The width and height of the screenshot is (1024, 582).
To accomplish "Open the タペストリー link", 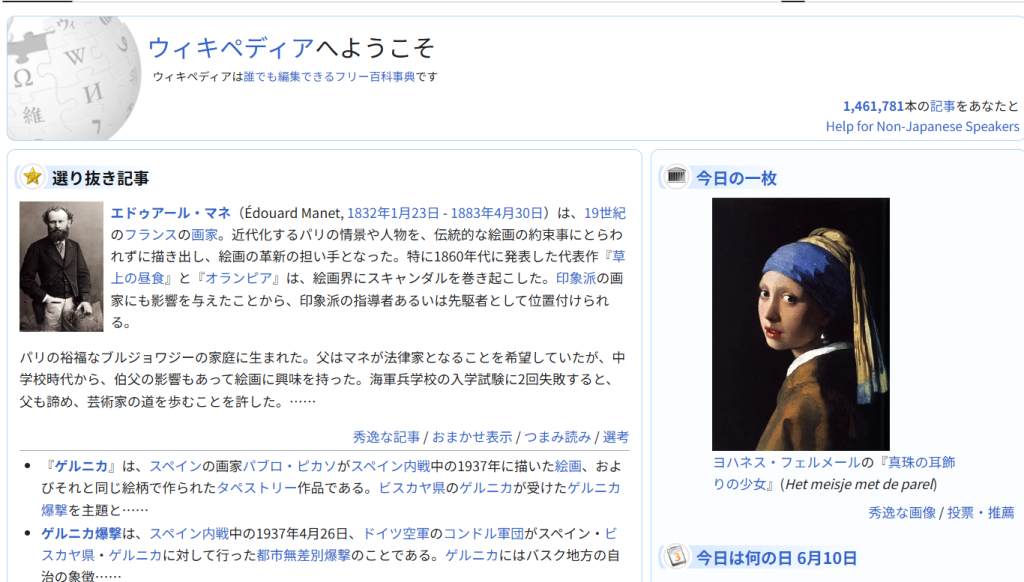I will [x=257, y=488].
